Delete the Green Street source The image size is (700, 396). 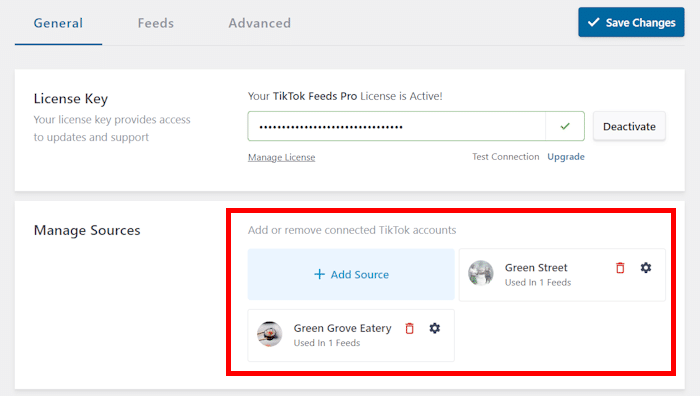[620, 268]
